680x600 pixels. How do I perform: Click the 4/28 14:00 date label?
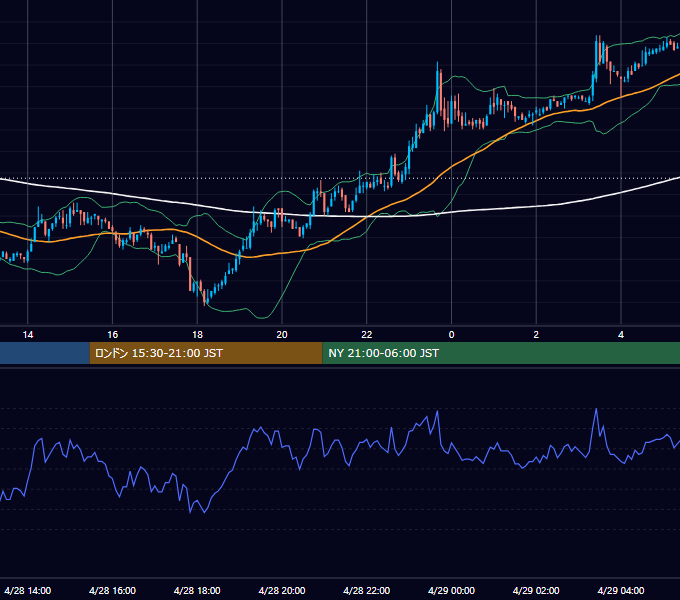tap(28, 591)
